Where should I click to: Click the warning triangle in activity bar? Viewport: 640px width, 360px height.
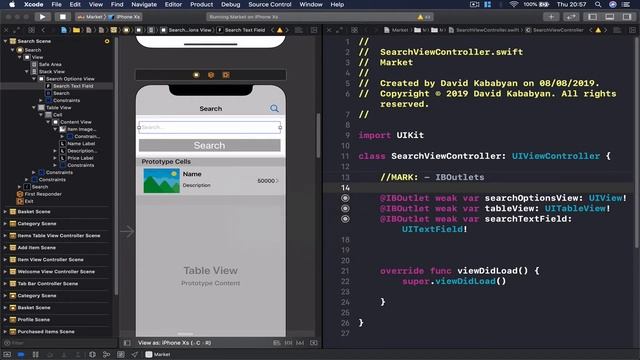[420, 17]
